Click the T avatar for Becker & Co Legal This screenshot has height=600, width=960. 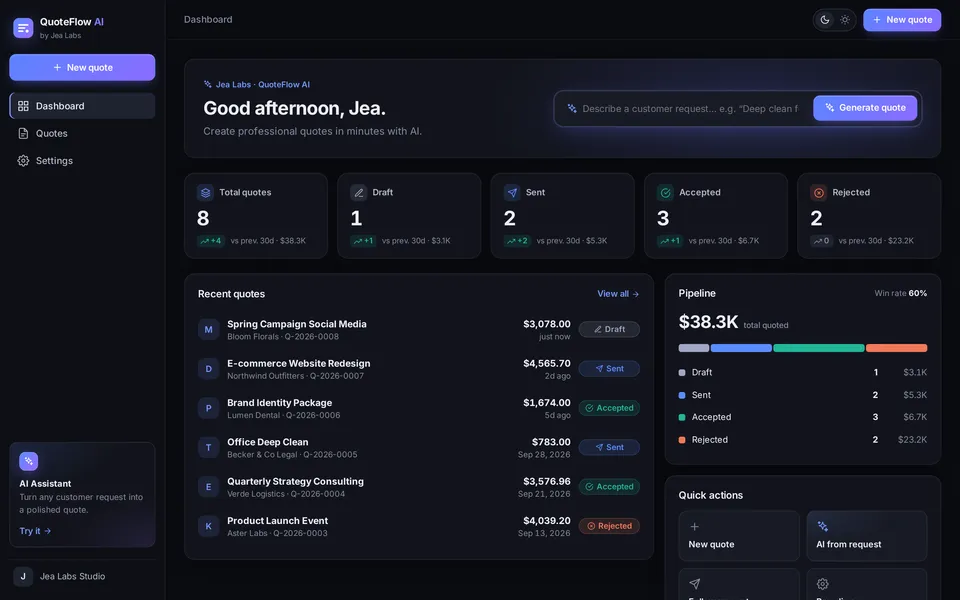click(208, 448)
